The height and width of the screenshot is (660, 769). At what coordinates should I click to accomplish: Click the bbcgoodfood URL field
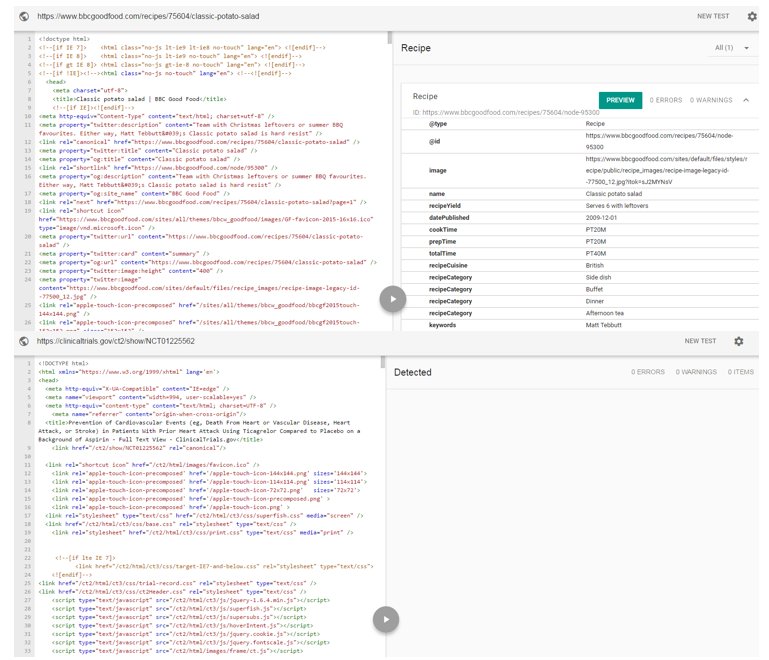pos(148,16)
